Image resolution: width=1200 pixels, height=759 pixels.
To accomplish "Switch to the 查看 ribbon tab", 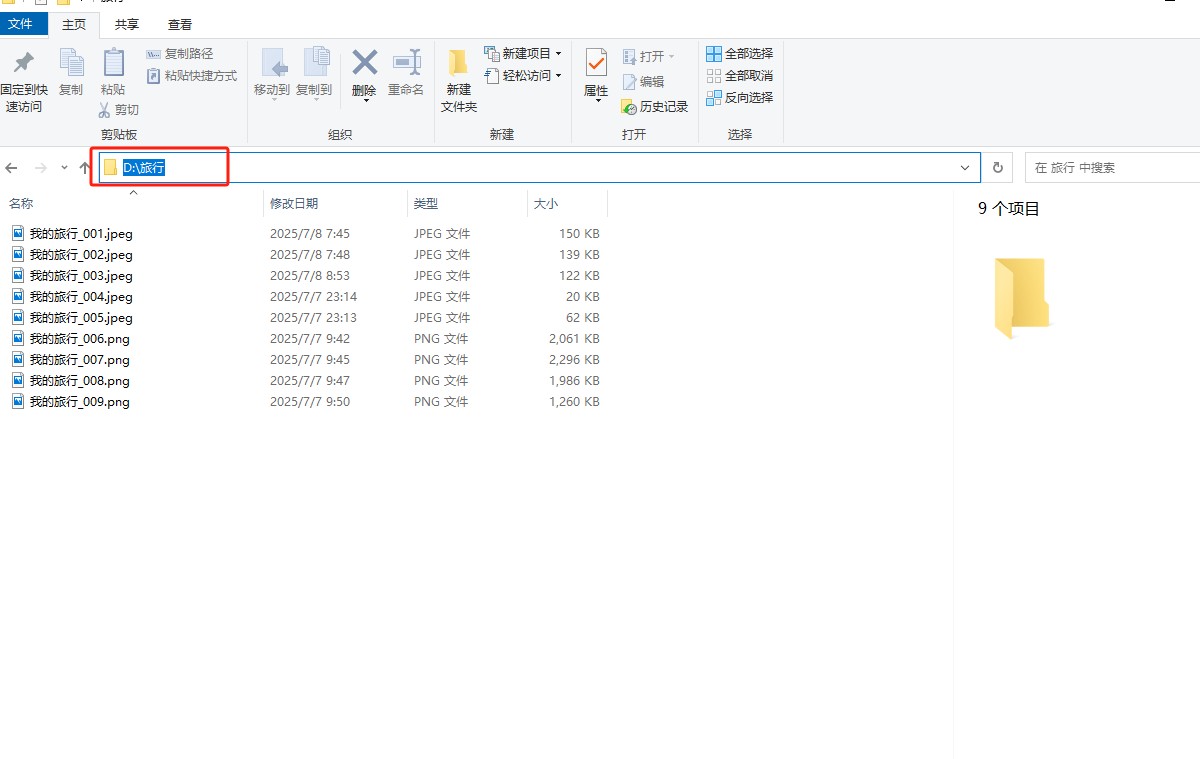I will 180,24.
